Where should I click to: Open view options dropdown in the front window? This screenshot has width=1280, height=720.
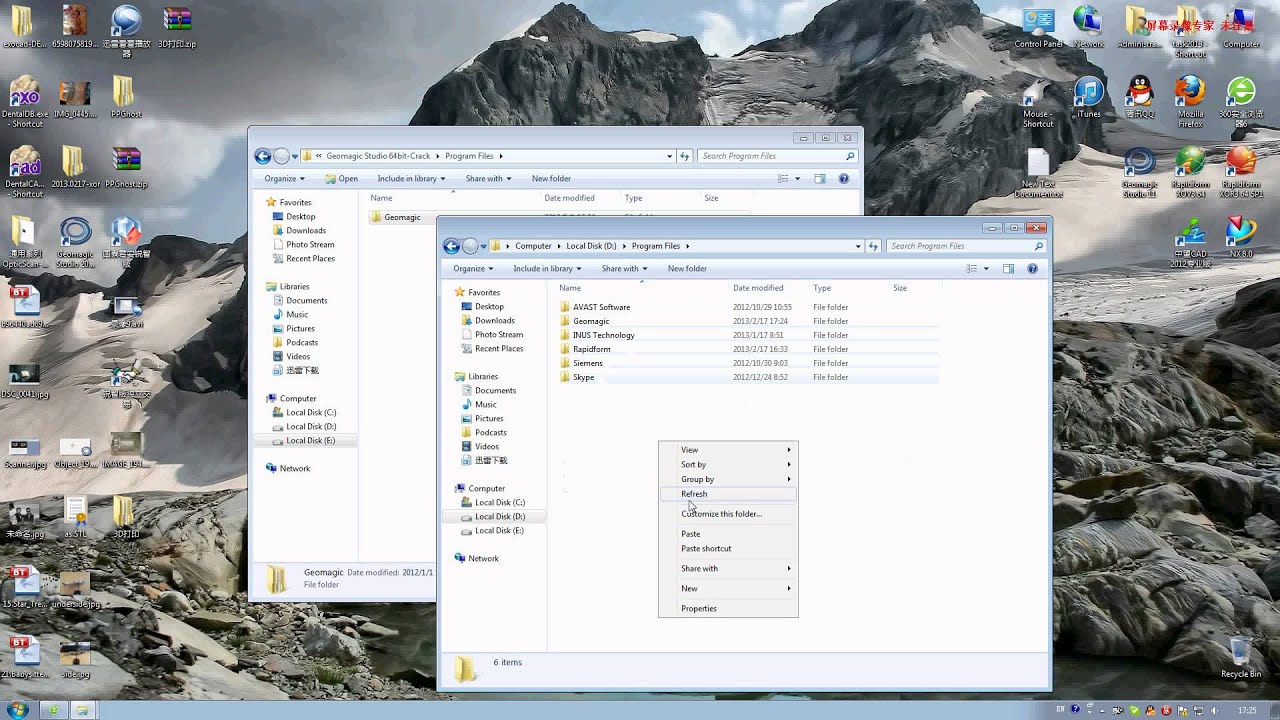(986, 268)
